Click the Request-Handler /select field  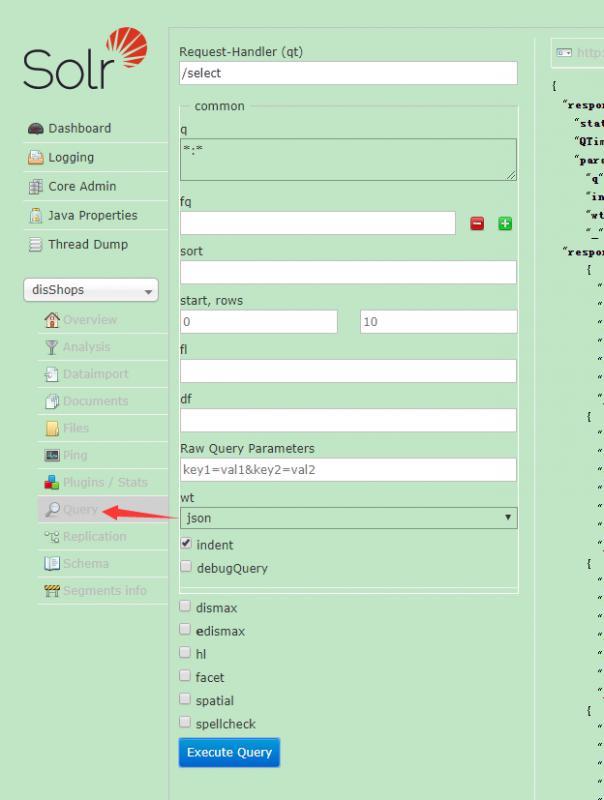pyautogui.click(x=348, y=73)
